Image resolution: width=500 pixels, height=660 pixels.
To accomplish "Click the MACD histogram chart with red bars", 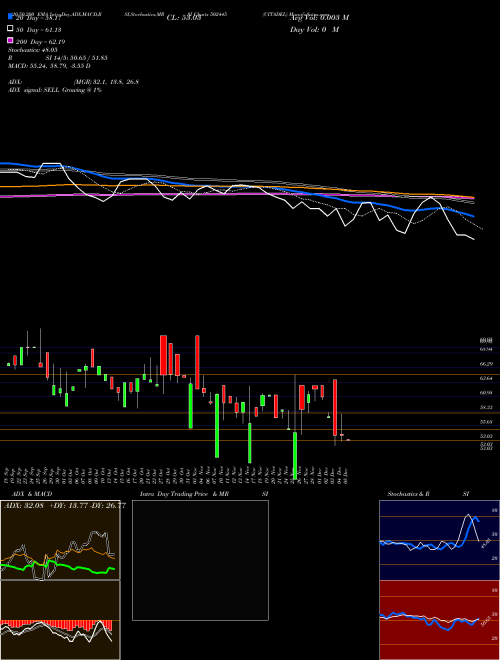I will (60, 620).
